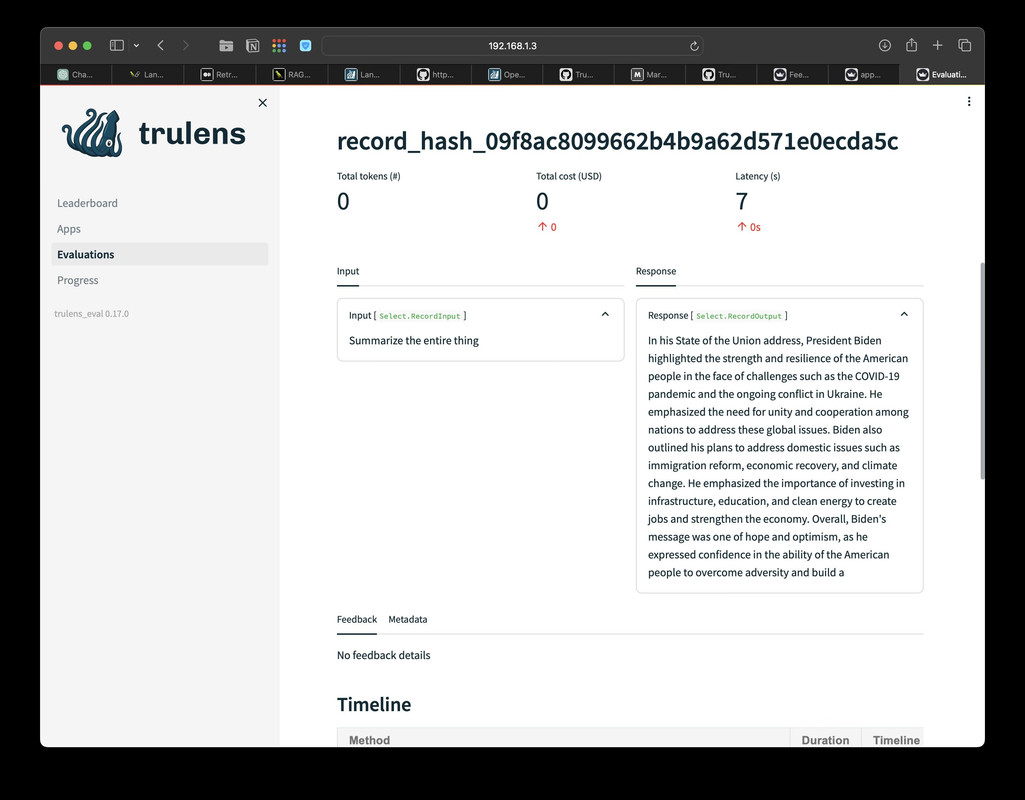This screenshot has height=800, width=1025.
Task: Select the Input tab
Action: pos(348,271)
